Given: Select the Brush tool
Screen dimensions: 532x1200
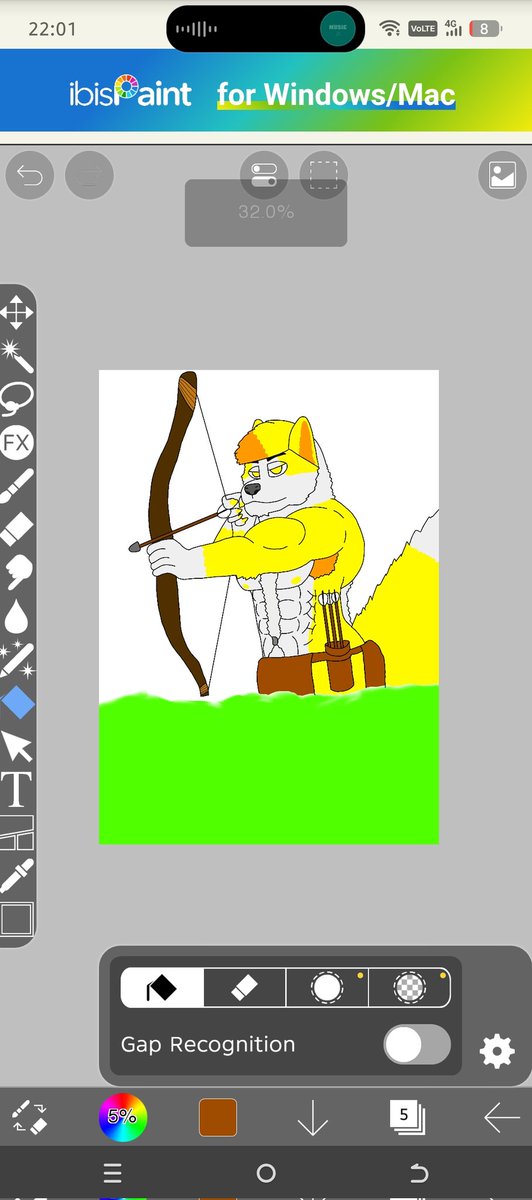Looking at the screenshot, I should (x=17, y=485).
